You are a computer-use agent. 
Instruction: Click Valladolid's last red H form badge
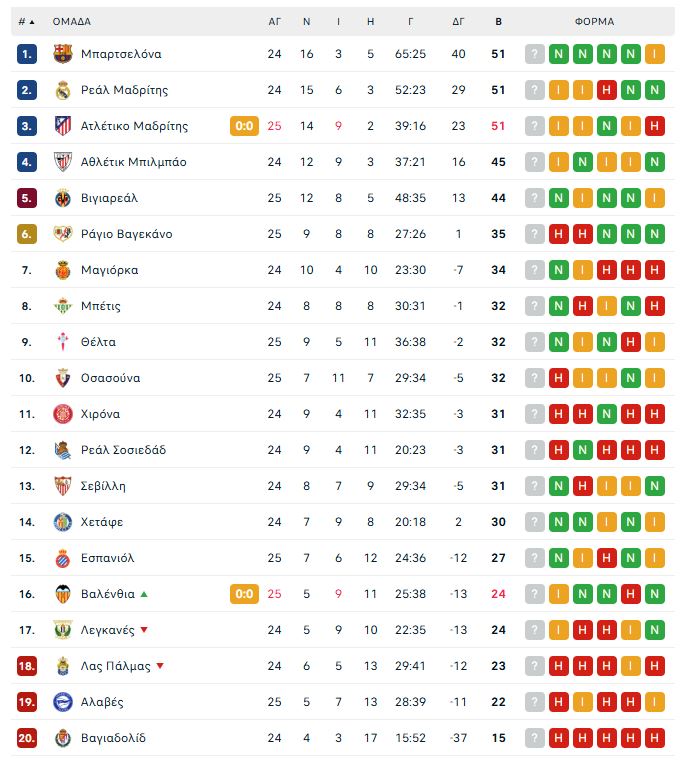(655, 738)
